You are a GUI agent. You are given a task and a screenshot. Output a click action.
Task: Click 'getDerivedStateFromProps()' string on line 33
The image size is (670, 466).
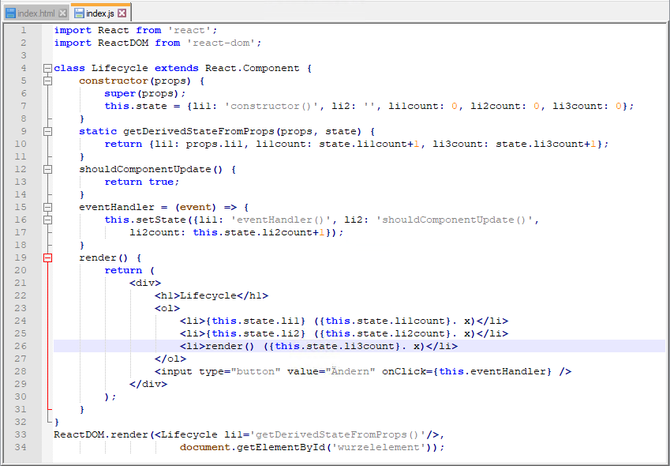[338, 434]
